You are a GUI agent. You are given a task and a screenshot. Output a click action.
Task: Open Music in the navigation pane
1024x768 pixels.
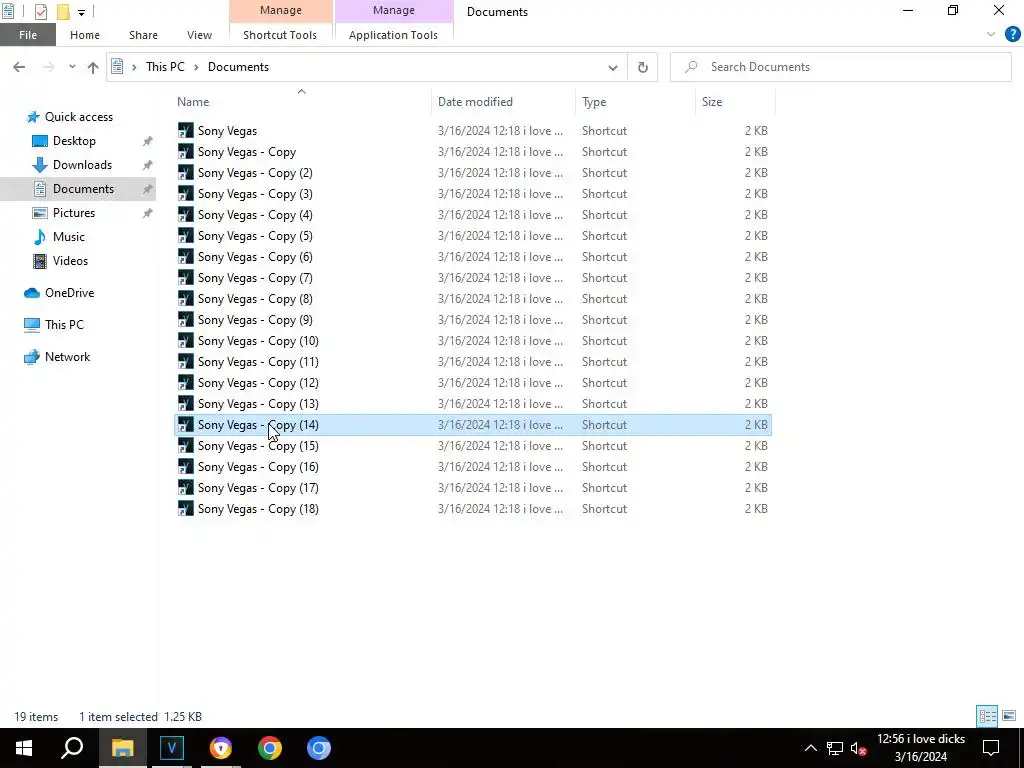click(69, 237)
